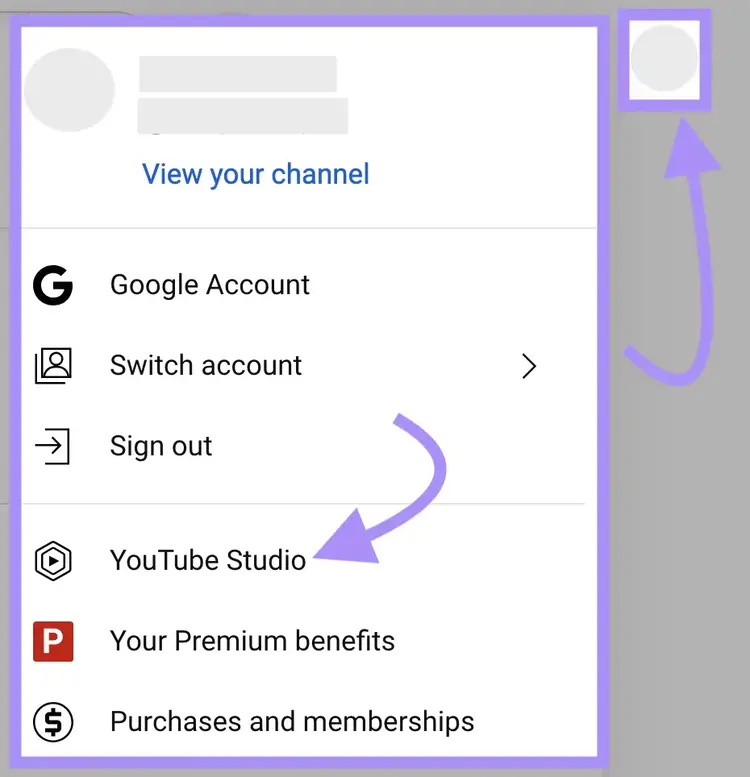The image size is (750, 777).
Task: Click the Switch account person icon
Action: tap(53, 366)
